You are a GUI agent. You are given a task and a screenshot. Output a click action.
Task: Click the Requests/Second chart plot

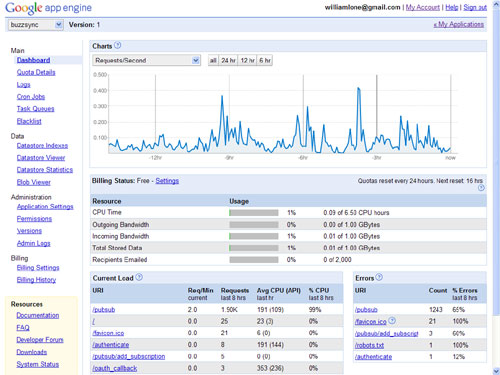(280, 114)
